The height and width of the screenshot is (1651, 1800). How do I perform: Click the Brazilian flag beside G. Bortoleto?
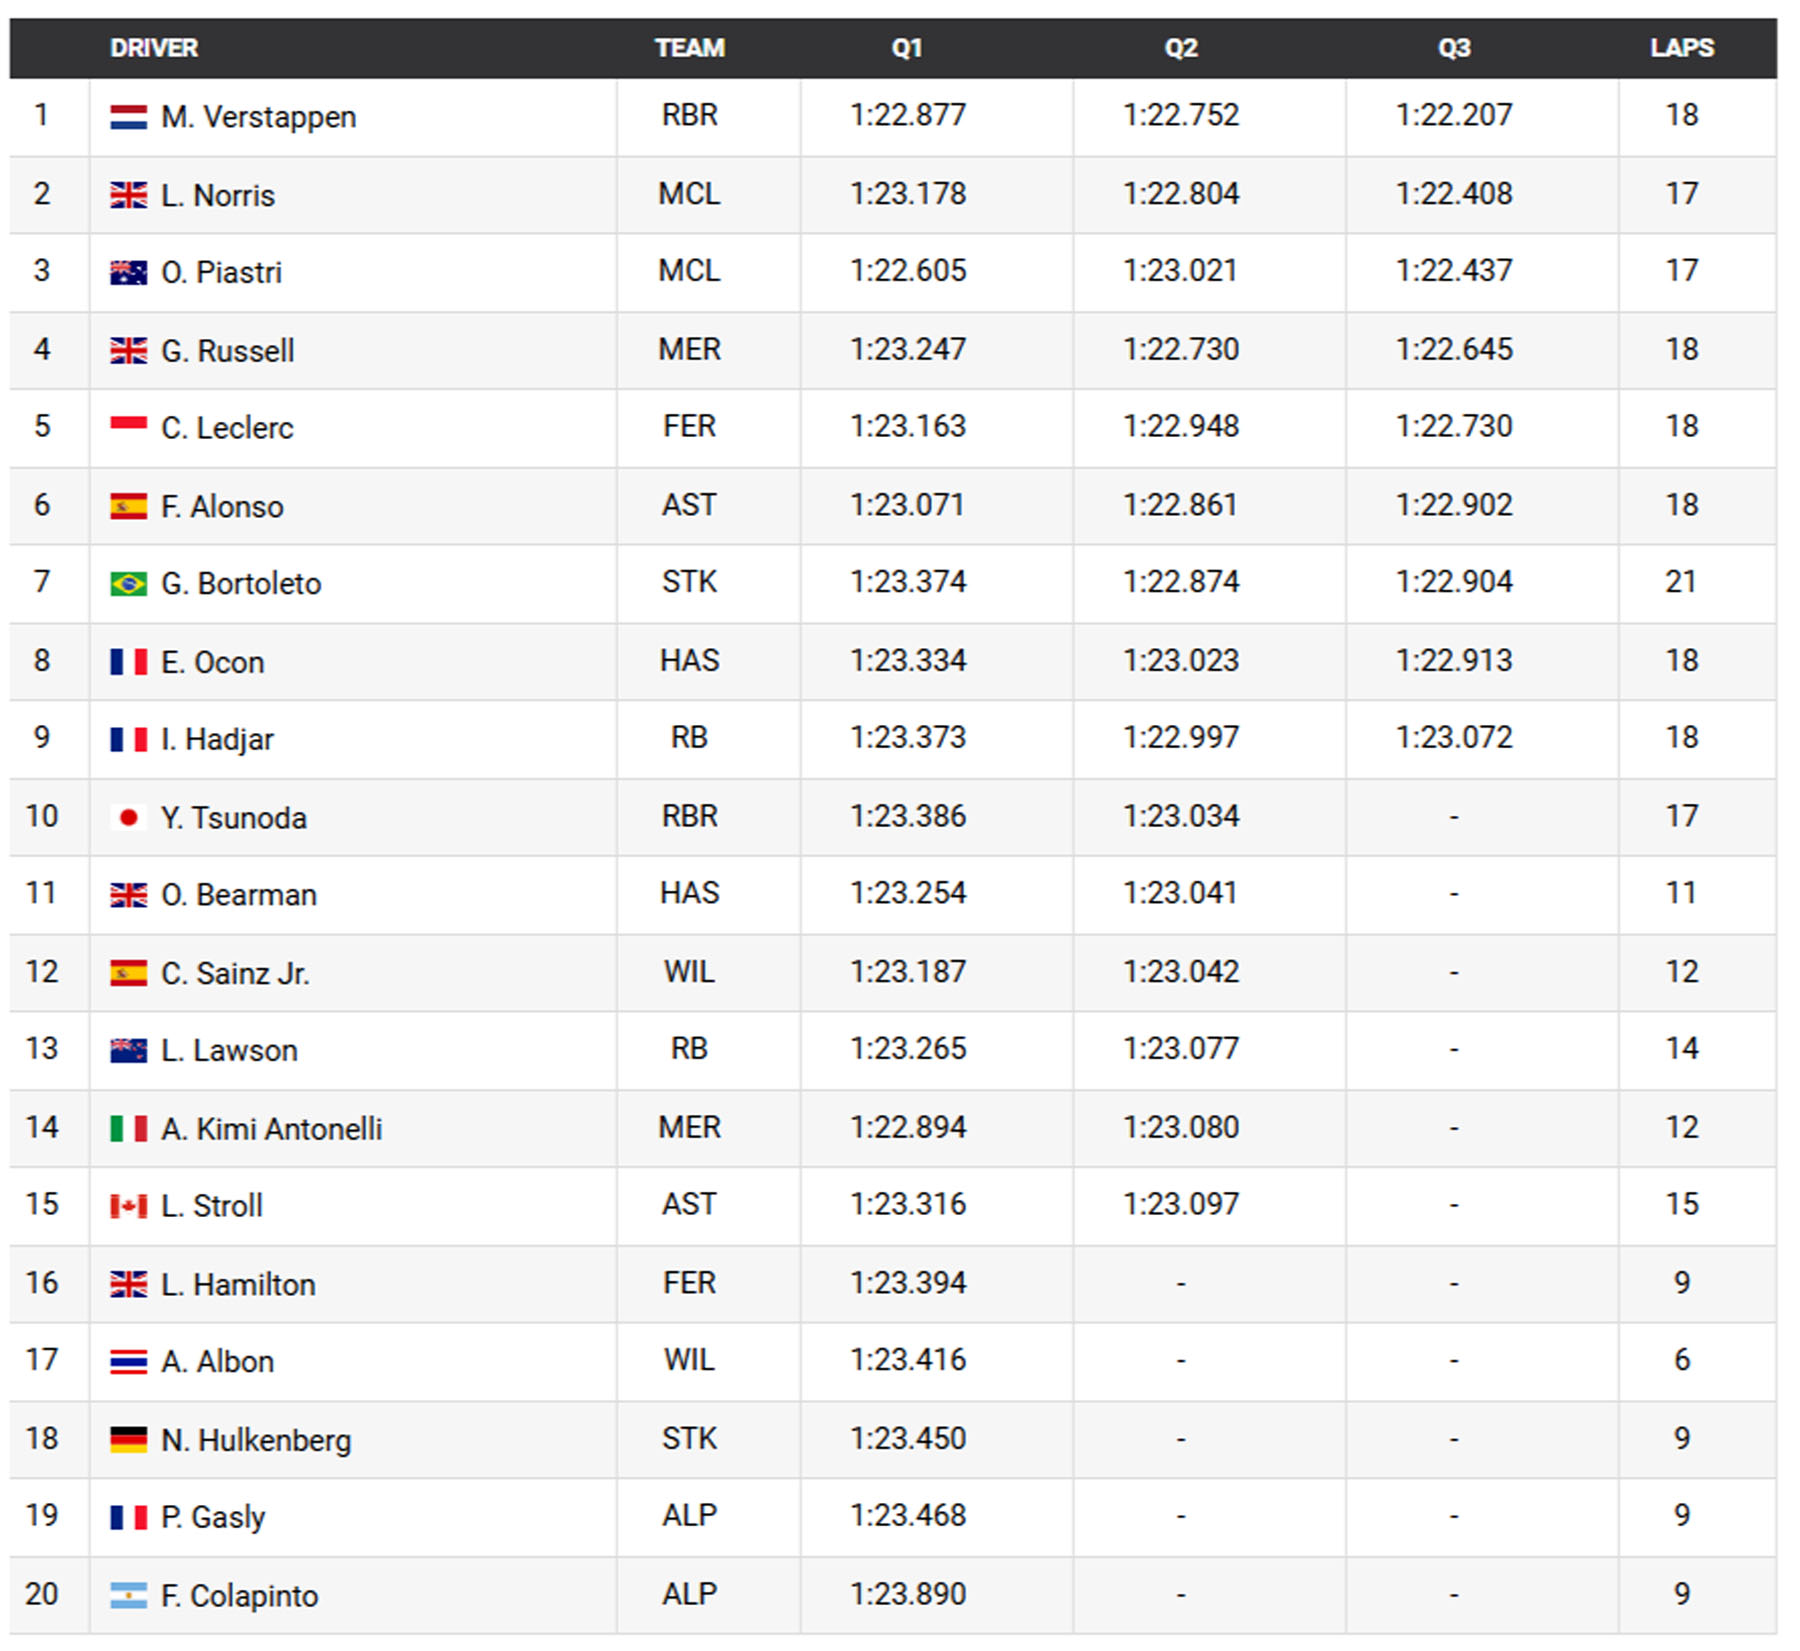(128, 583)
